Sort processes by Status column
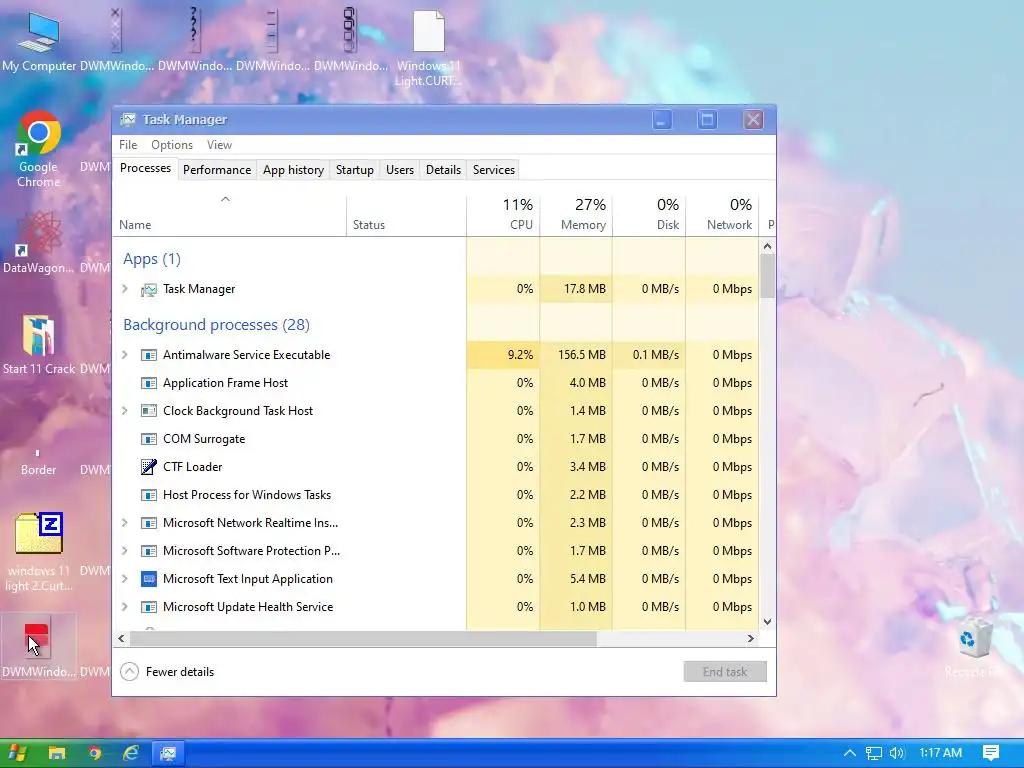1024x768 pixels. [x=406, y=216]
